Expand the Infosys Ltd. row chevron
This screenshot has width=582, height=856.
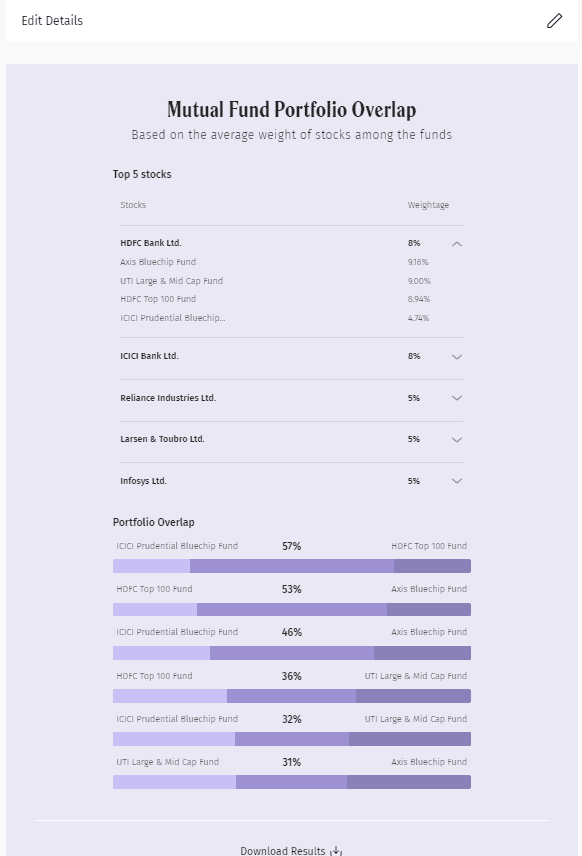[x=457, y=481]
